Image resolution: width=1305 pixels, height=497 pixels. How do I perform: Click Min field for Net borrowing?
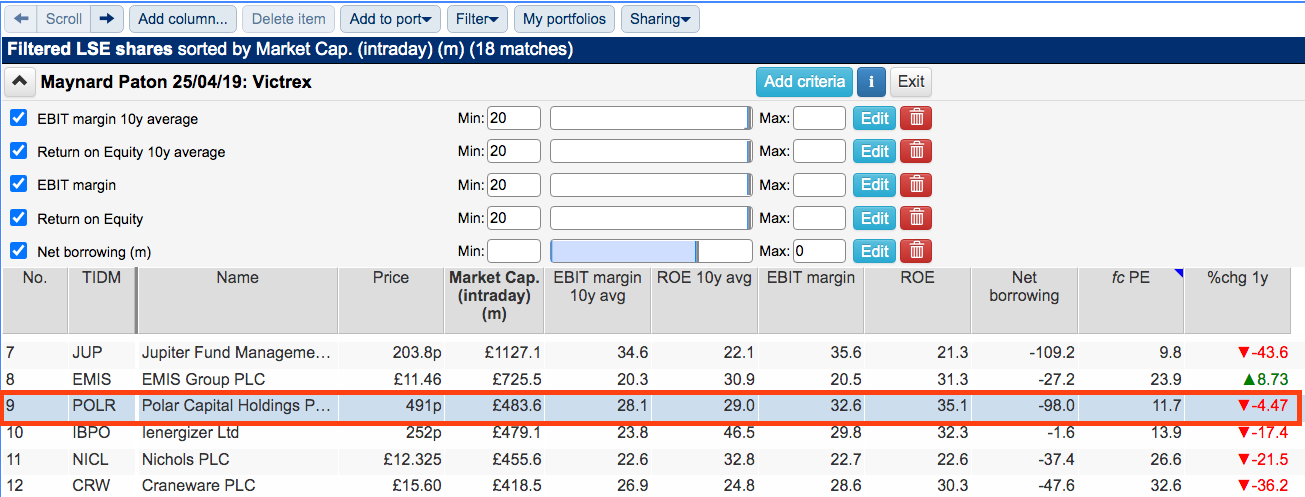tap(514, 251)
